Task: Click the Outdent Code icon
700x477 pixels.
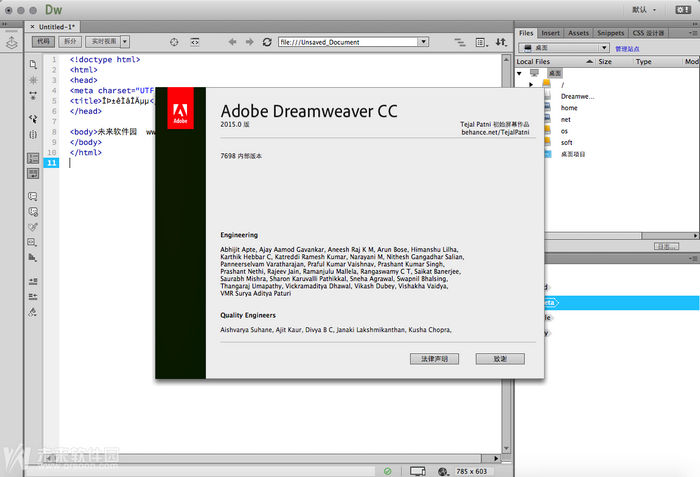Action: (33, 297)
